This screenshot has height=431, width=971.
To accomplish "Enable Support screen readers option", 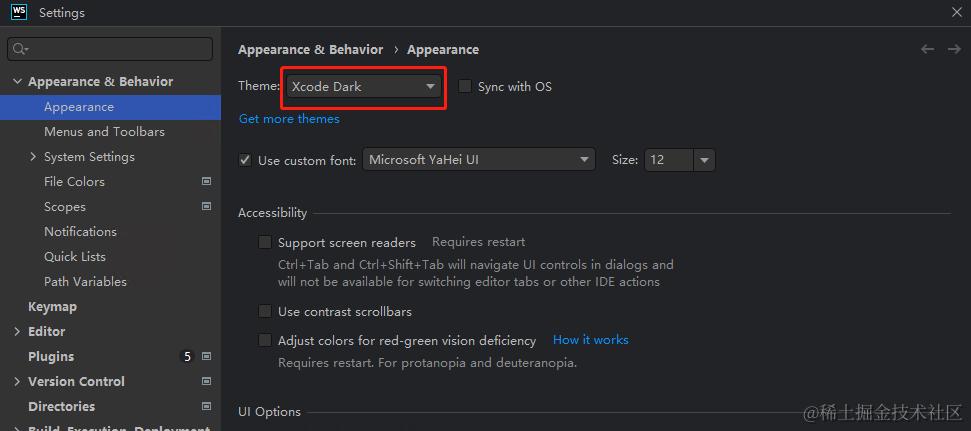I will click(x=265, y=242).
